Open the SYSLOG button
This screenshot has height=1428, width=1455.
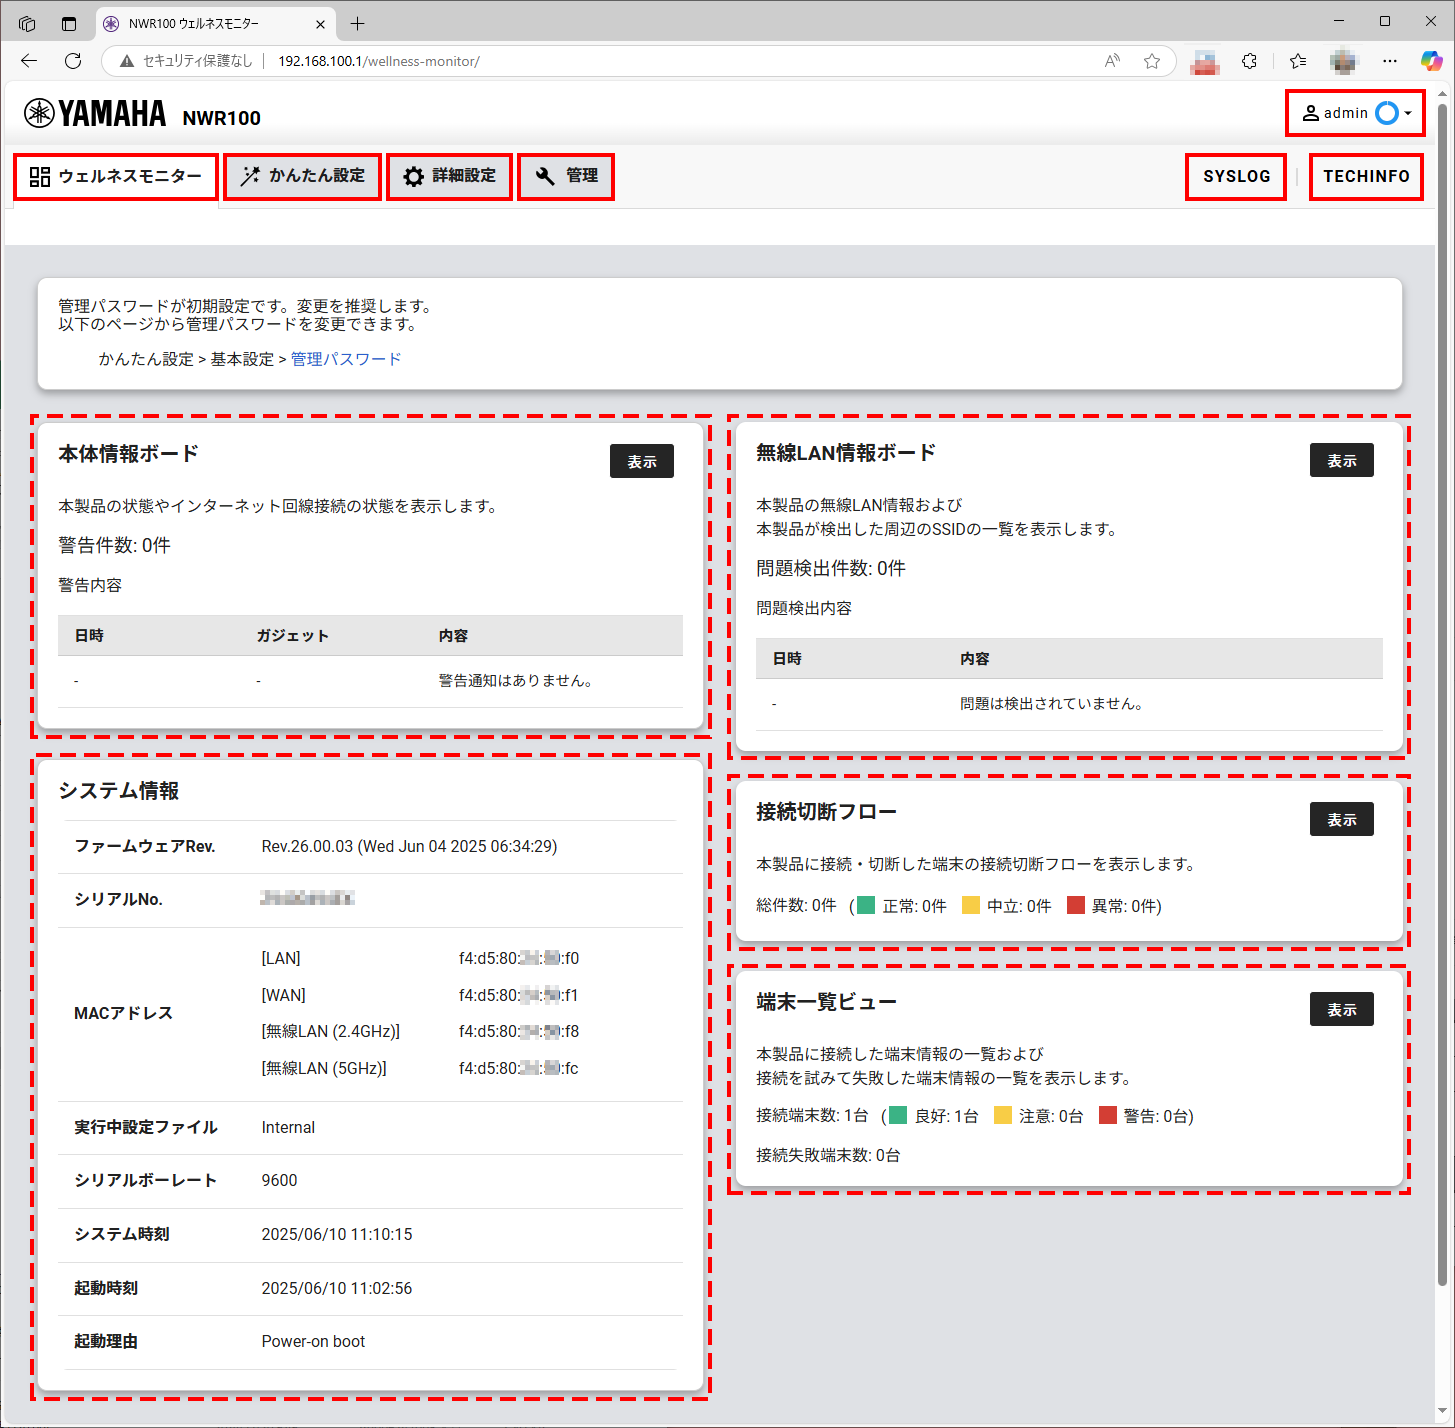point(1236,177)
